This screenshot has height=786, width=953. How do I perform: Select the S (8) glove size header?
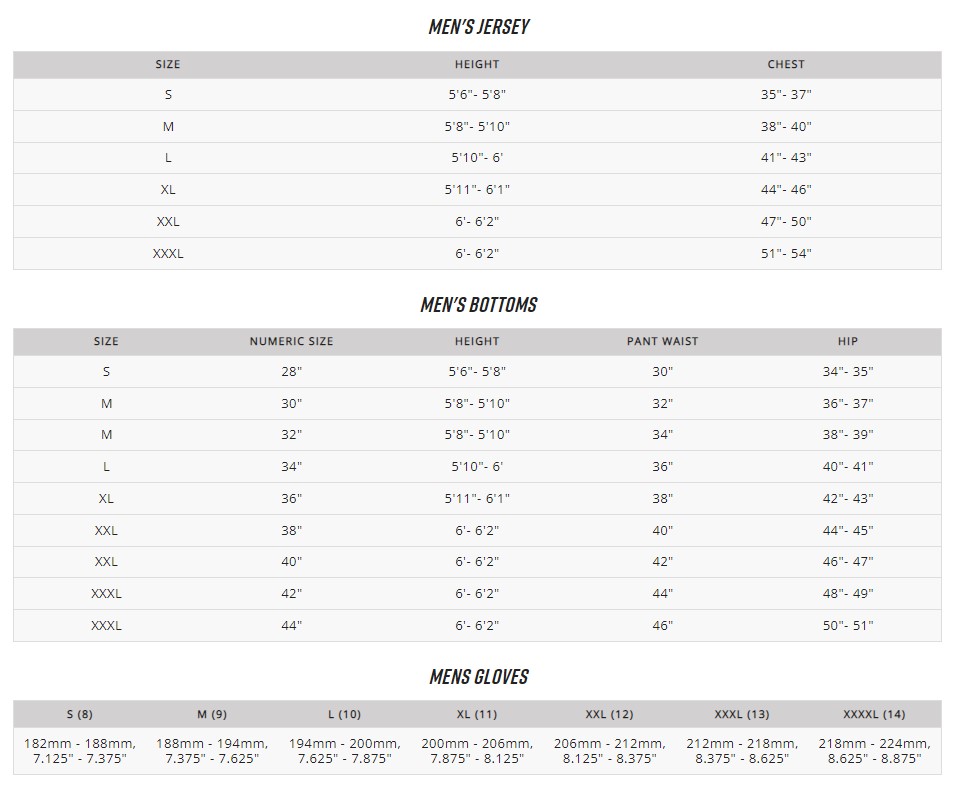79,714
